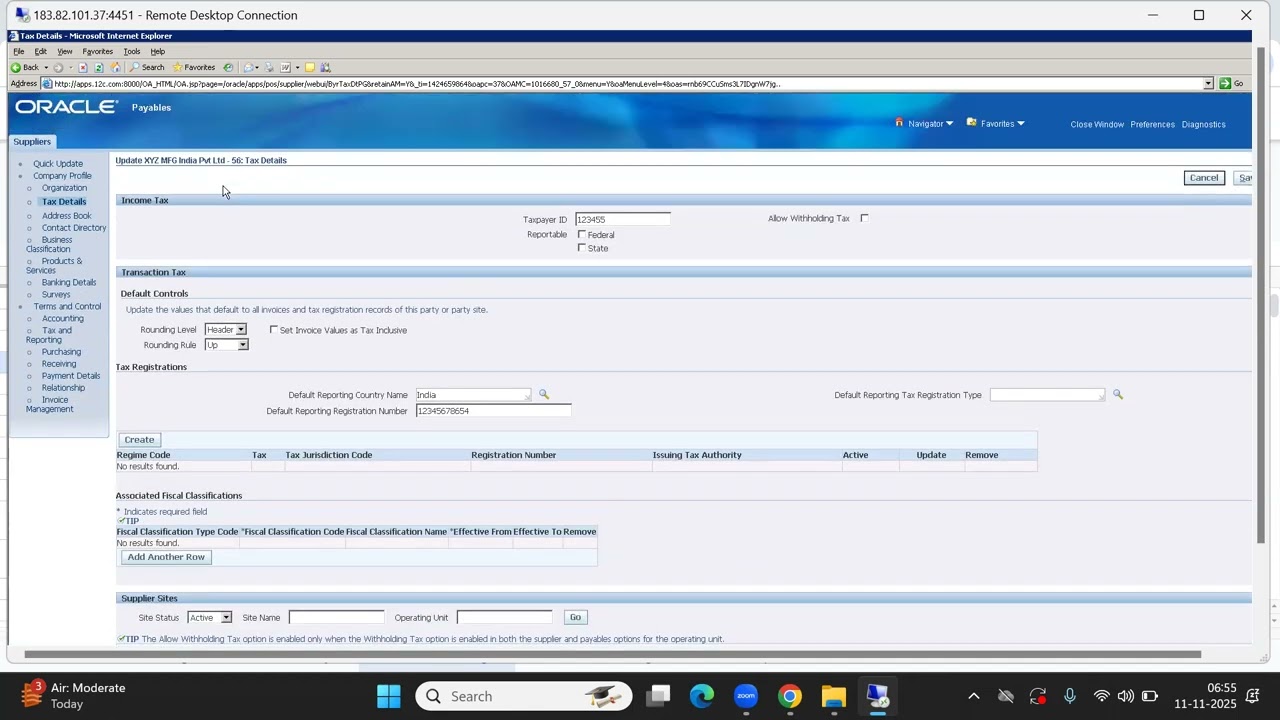Open Default Reporting Country Name search magnifier

point(544,394)
